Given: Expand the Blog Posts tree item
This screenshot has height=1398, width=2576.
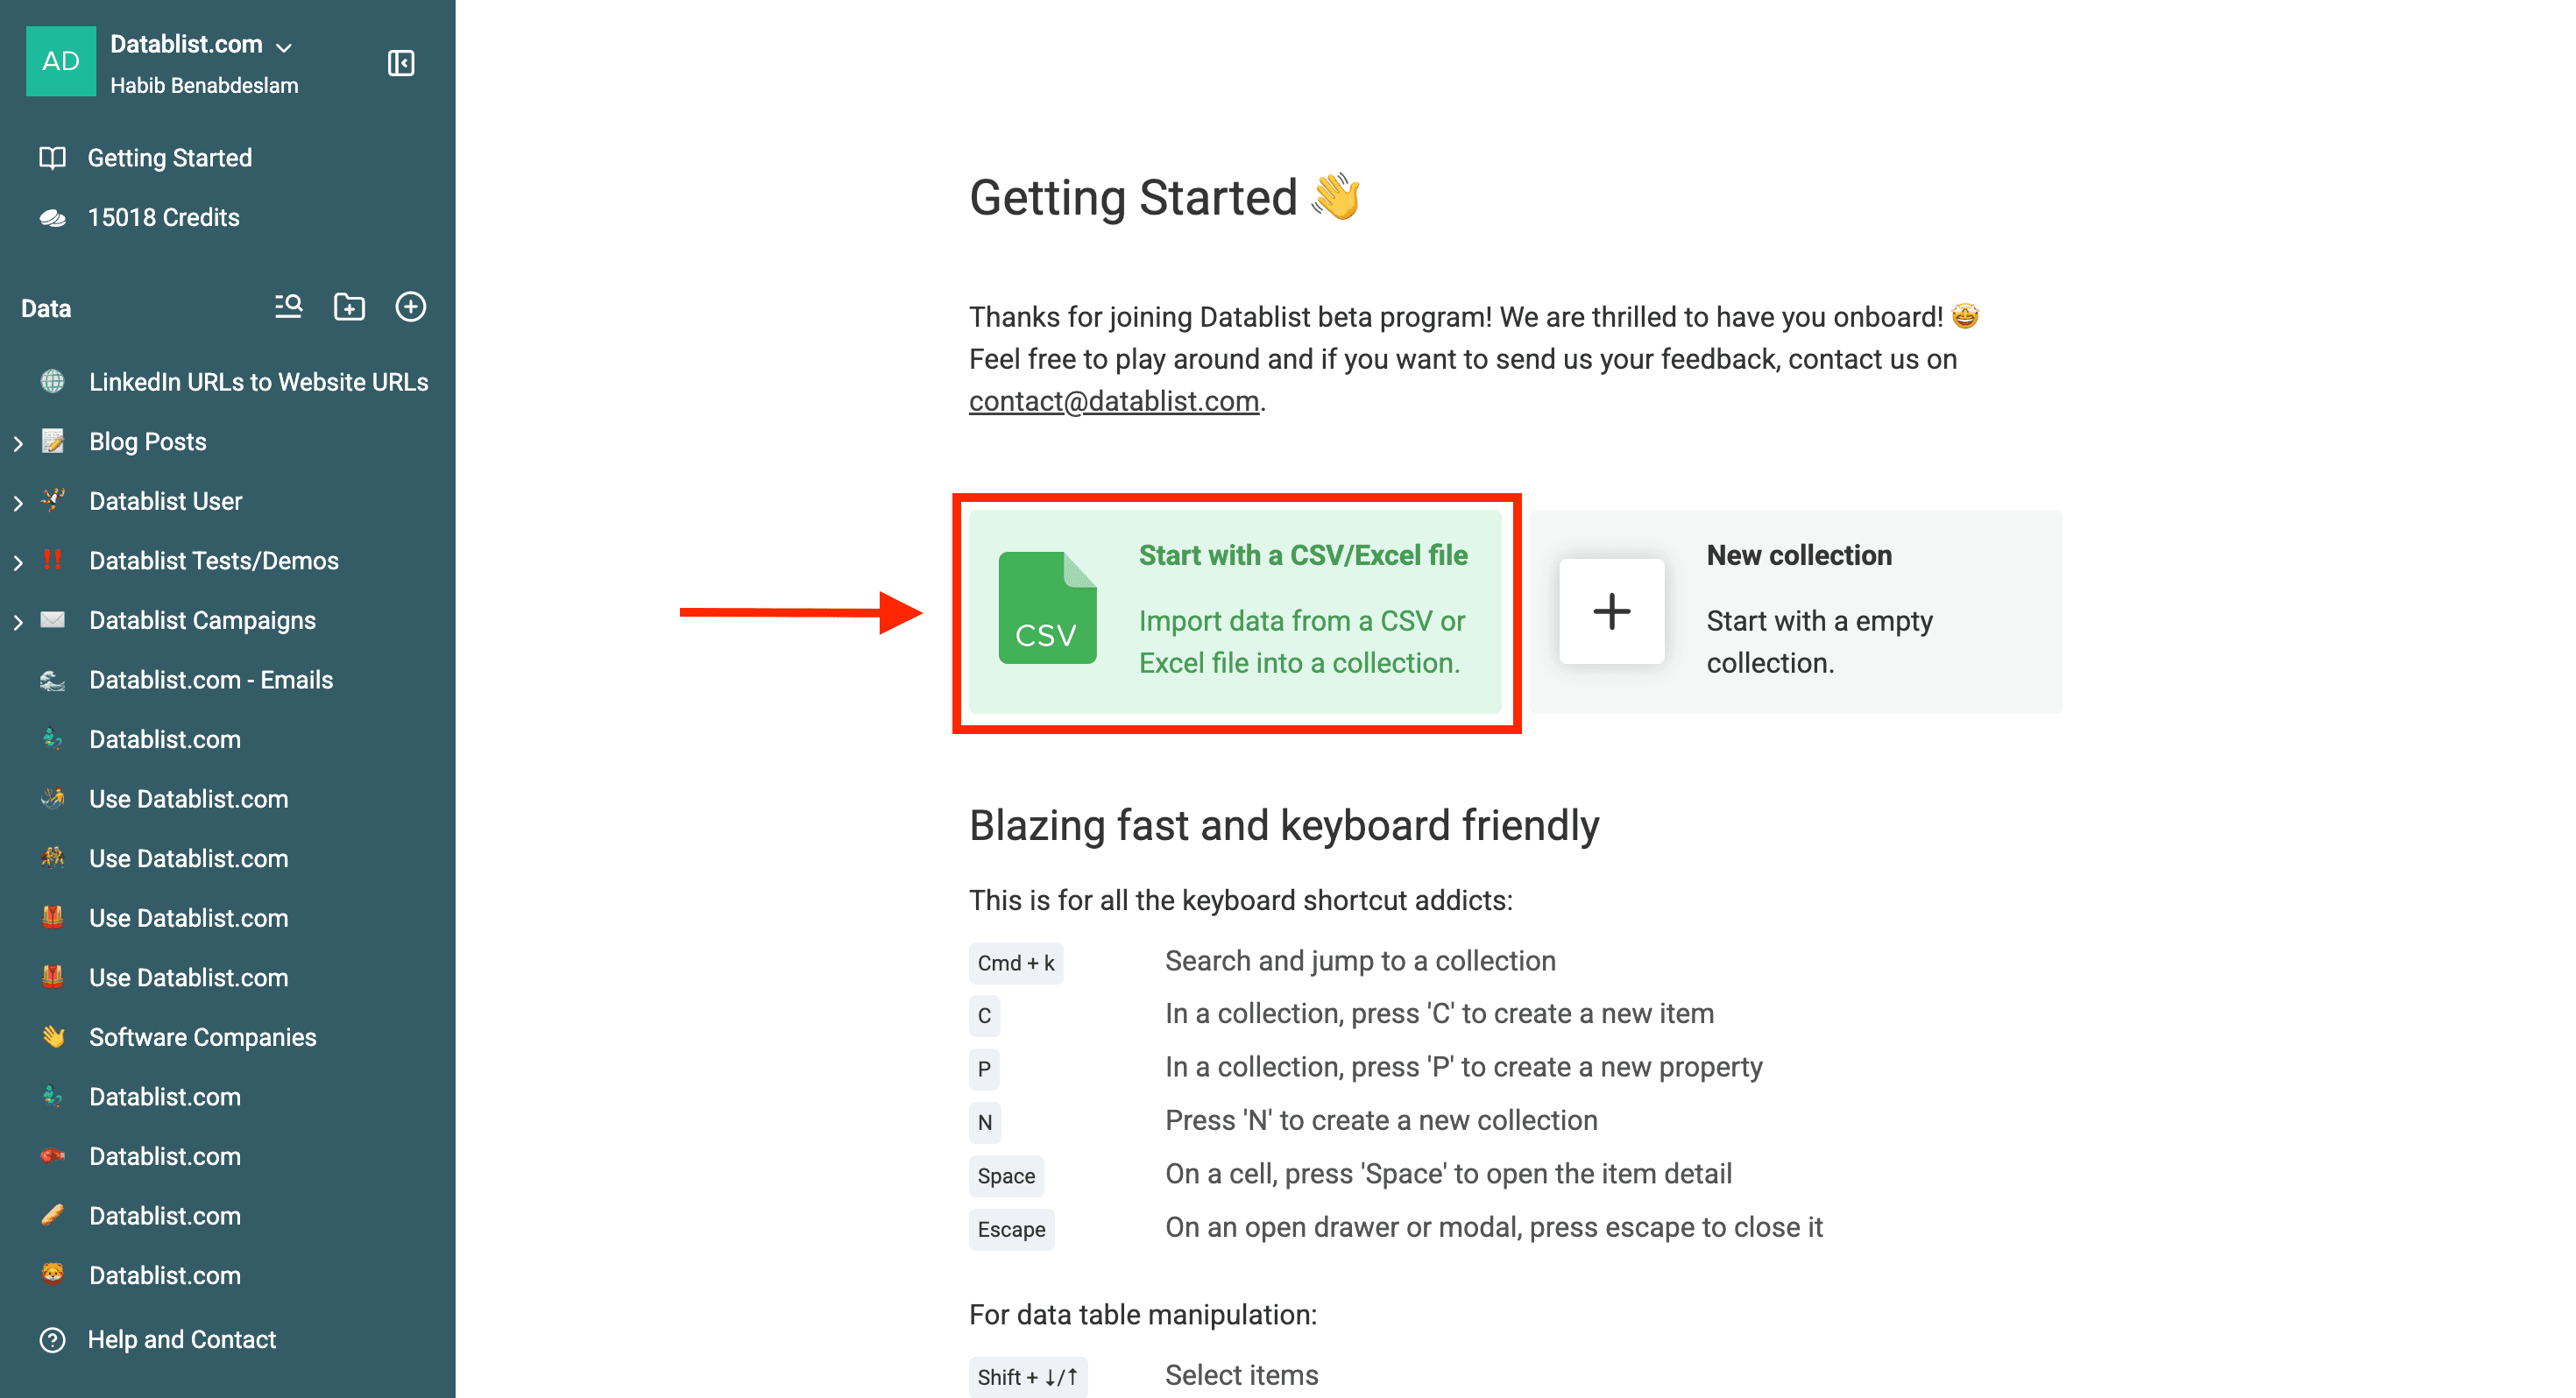Looking at the screenshot, I should [17, 441].
